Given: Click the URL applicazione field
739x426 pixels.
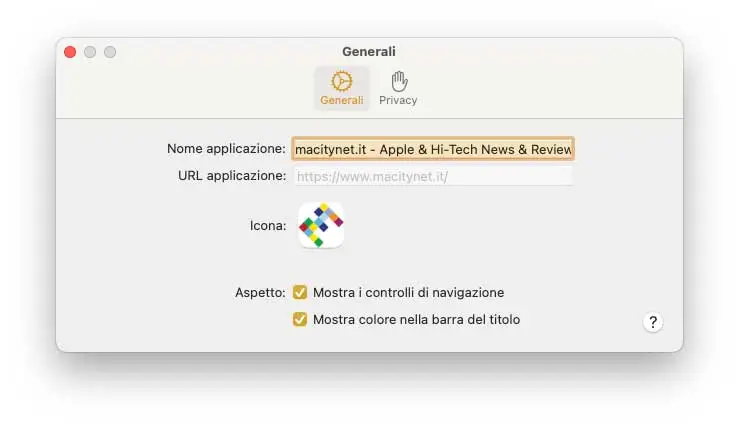Looking at the screenshot, I should [x=433, y=176].
